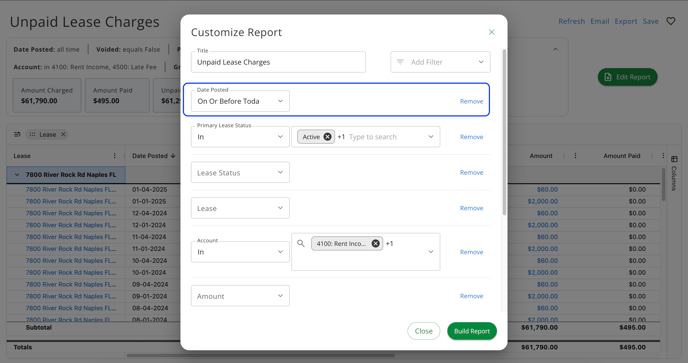Click the Export link
The height and width of the screenshot is (363, 688).
coord(626,21)
